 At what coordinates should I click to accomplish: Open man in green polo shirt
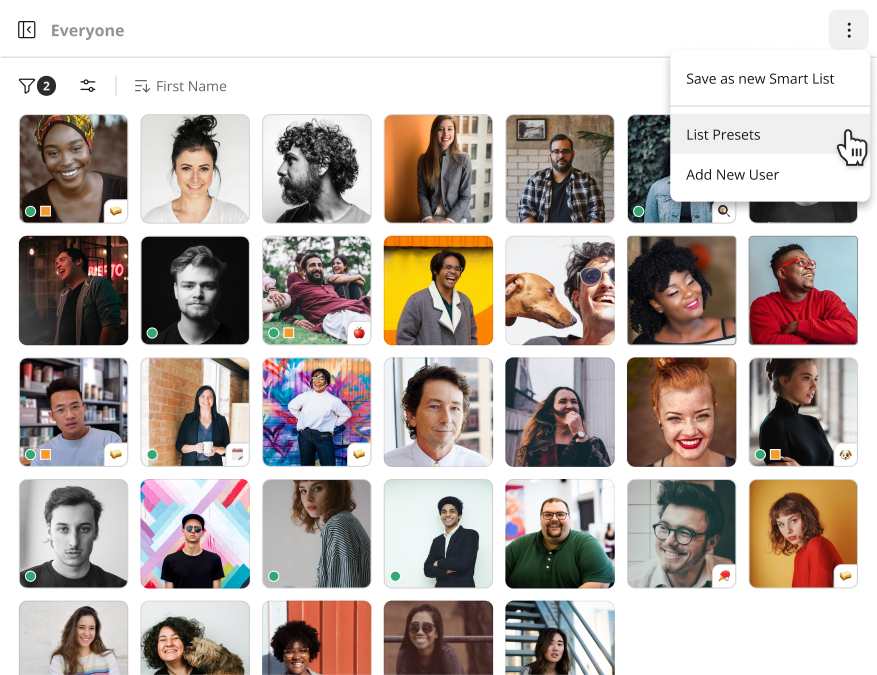(x=560, y=534)
